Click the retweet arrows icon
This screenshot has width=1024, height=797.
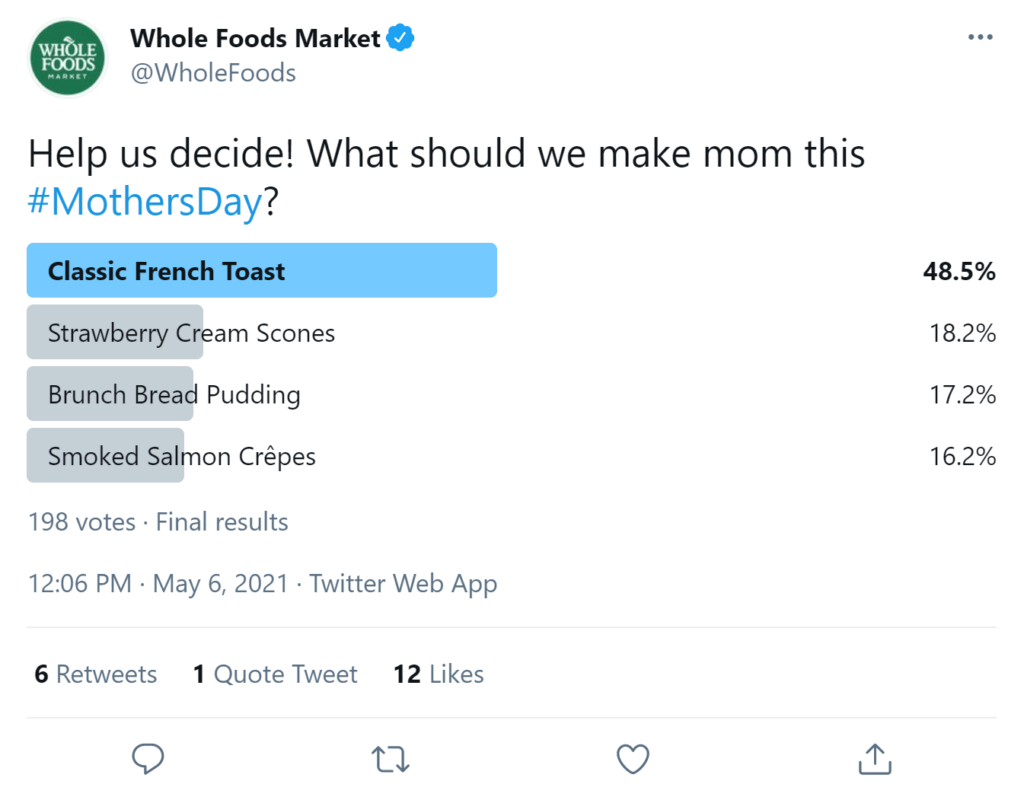point(390,759)
